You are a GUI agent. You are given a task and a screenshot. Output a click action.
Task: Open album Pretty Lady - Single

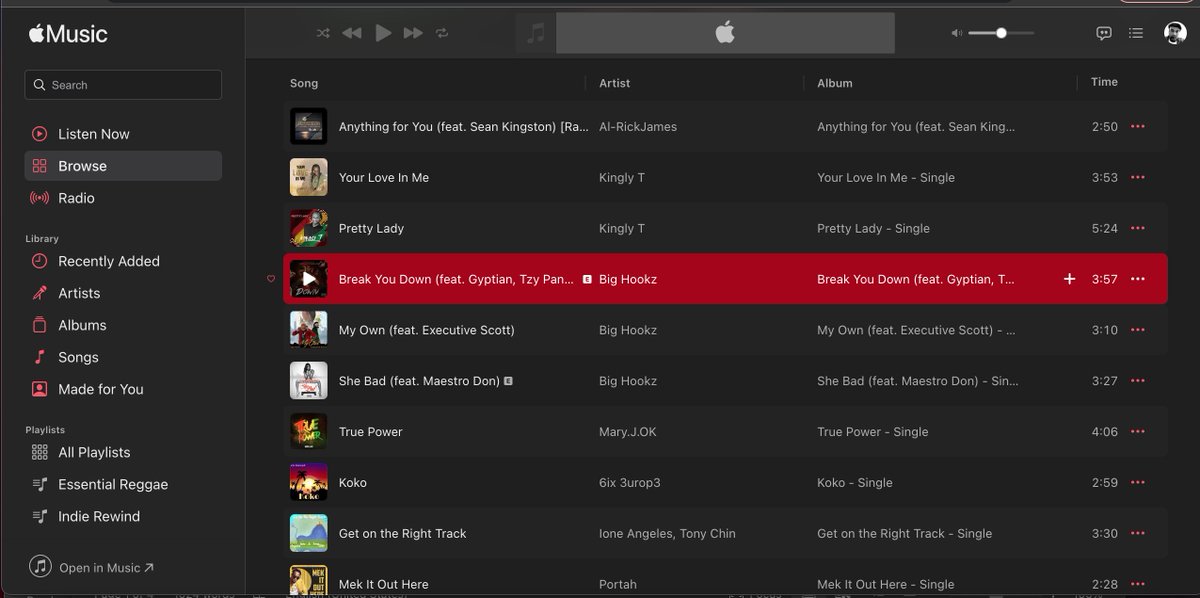click(x=873, y=229)
